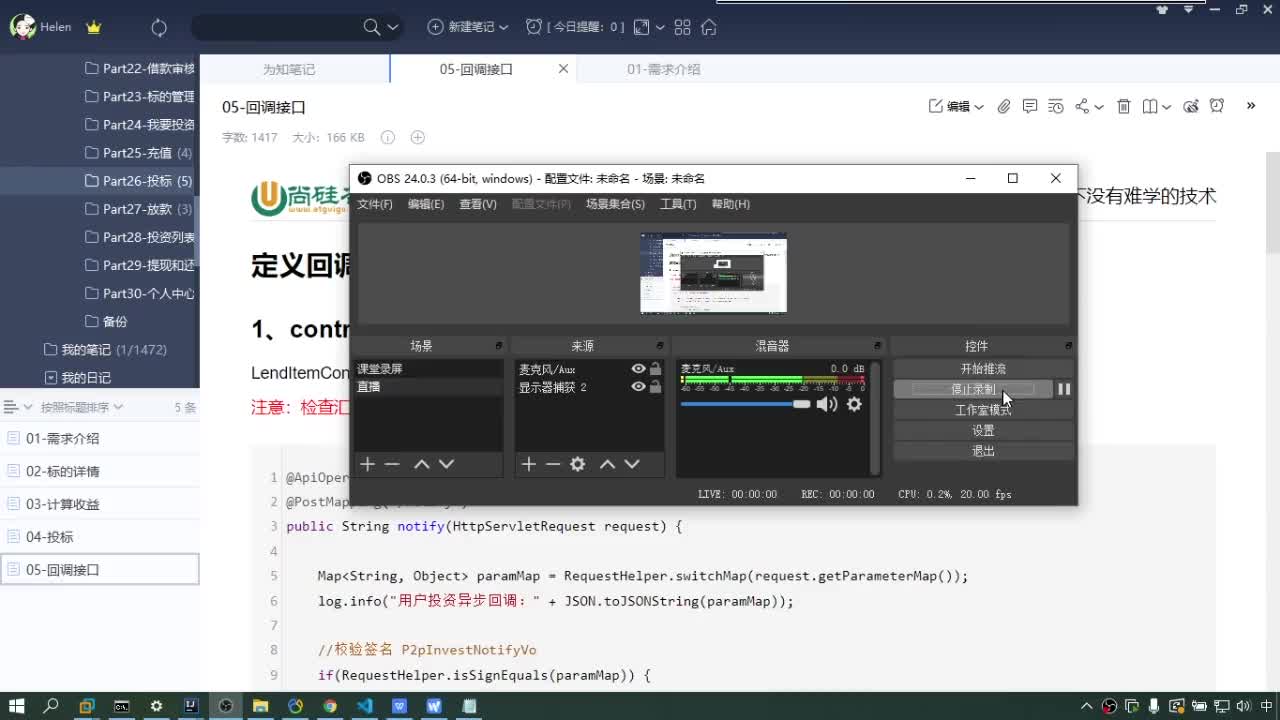Switch to the 01-需求介绍 tab
Image resolution: width=1280 pixels, height=720 pixels.
click(x=664, y=69)
